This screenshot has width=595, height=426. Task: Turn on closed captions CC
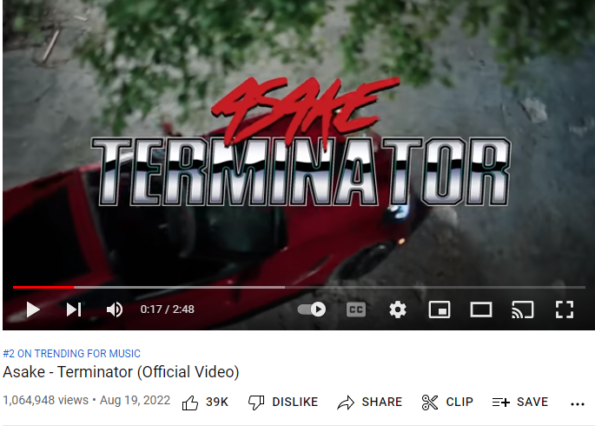click(x=356, y=310)
